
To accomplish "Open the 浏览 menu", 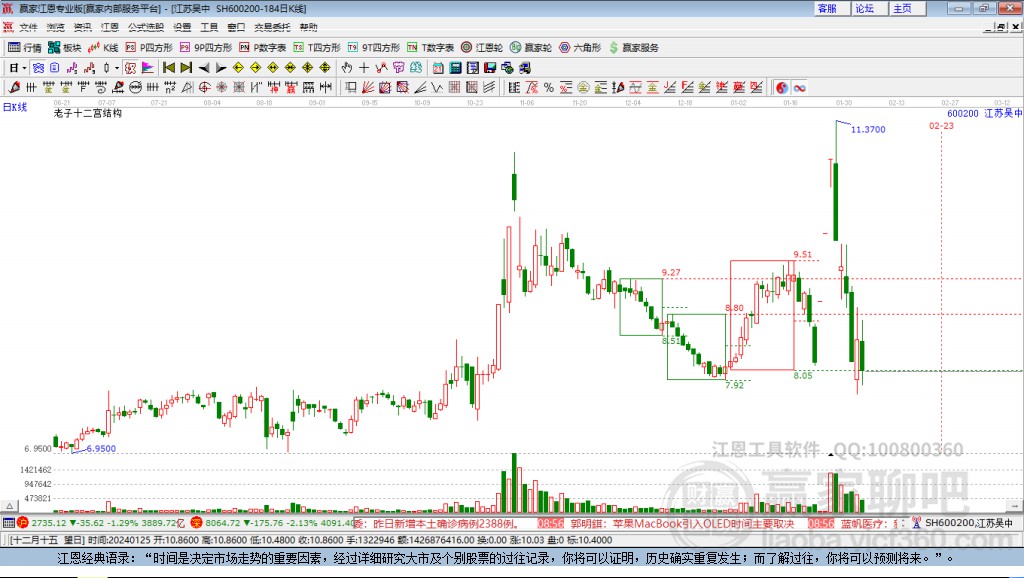I will [56, 27].
